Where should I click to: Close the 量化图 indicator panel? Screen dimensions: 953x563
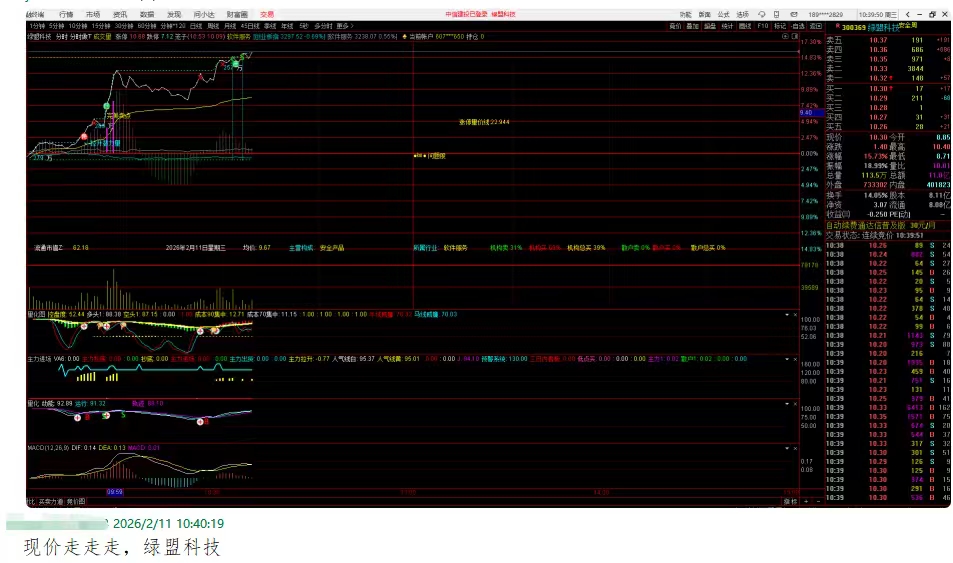click(x=795, y=315)
